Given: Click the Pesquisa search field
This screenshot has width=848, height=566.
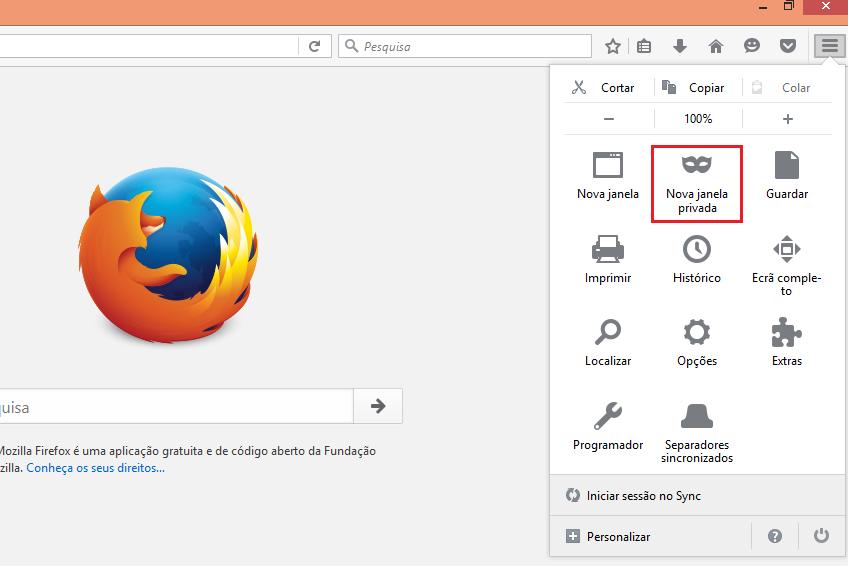Looking at the screenshot, I should (470, 46).
